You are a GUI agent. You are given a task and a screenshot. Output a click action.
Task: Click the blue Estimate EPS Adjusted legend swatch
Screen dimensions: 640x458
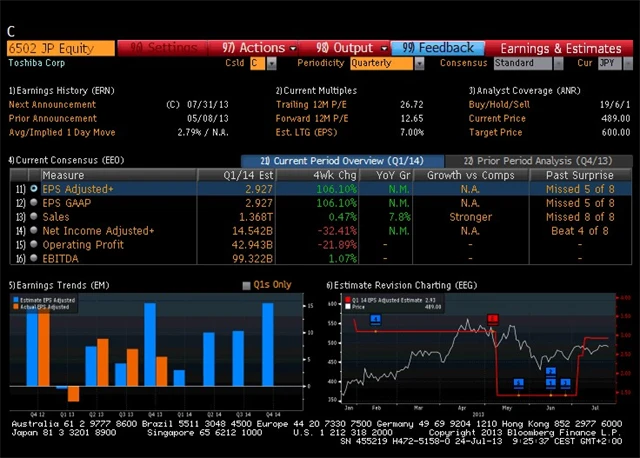16,300
